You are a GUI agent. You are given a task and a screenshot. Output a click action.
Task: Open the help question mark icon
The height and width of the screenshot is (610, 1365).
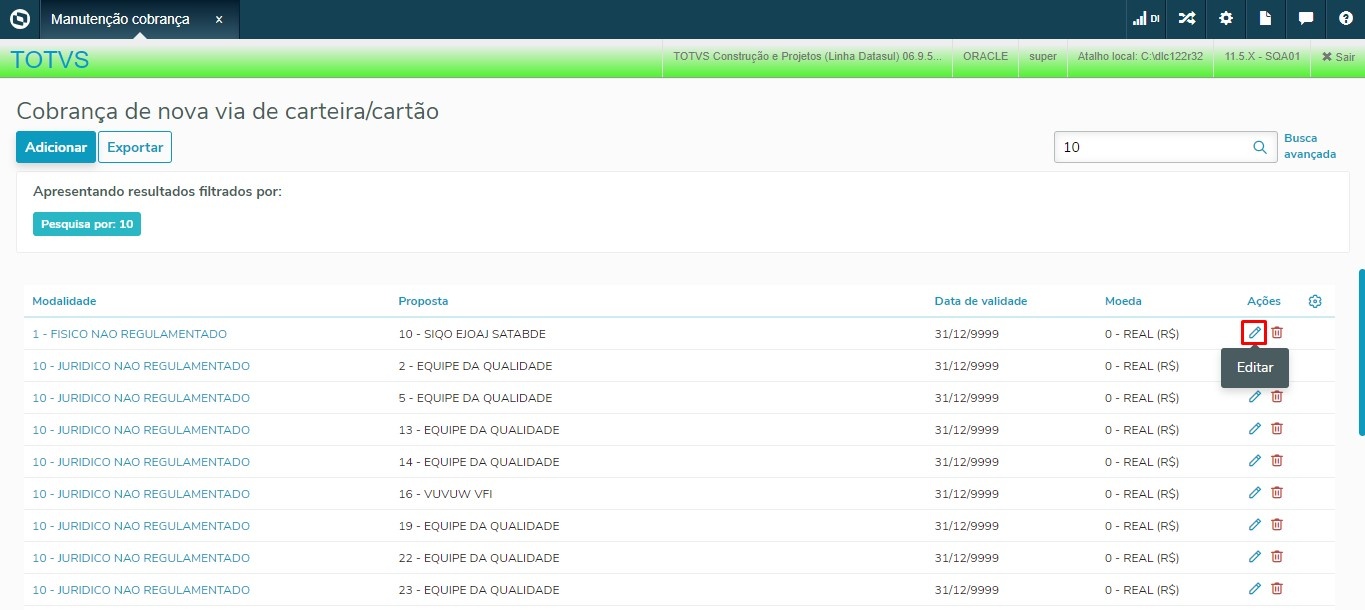click(x=1346, y=19)
